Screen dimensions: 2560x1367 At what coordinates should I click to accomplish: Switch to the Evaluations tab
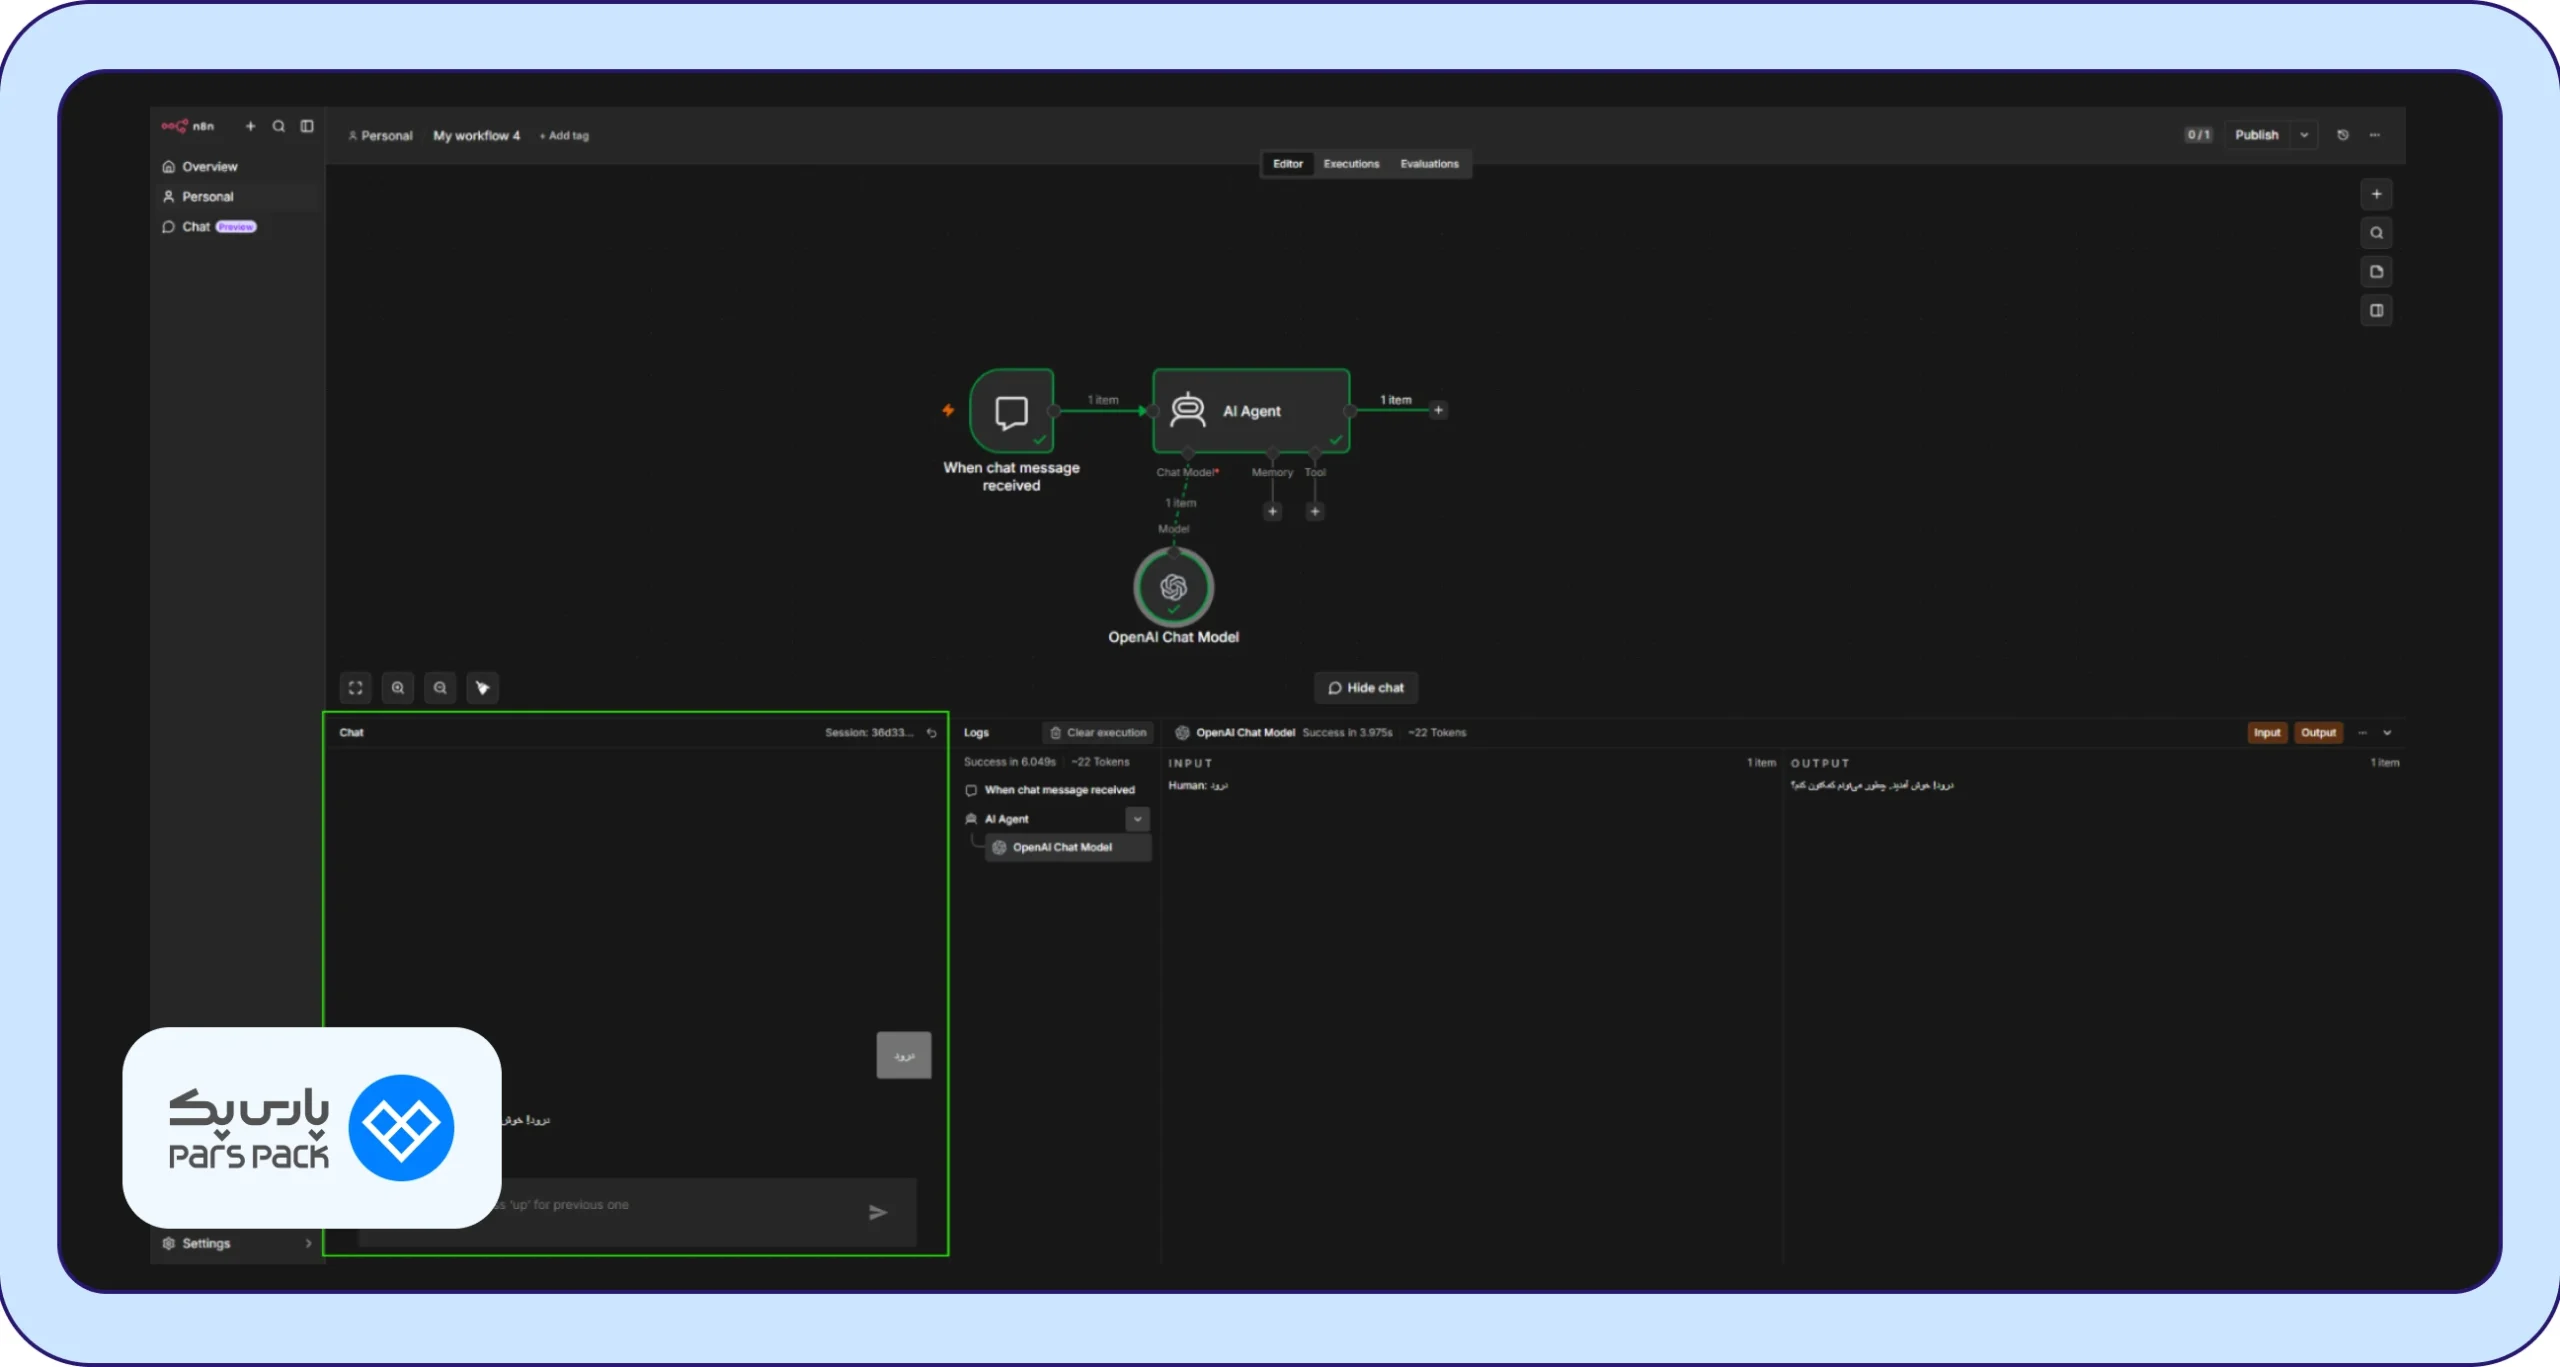[1429, 164]
